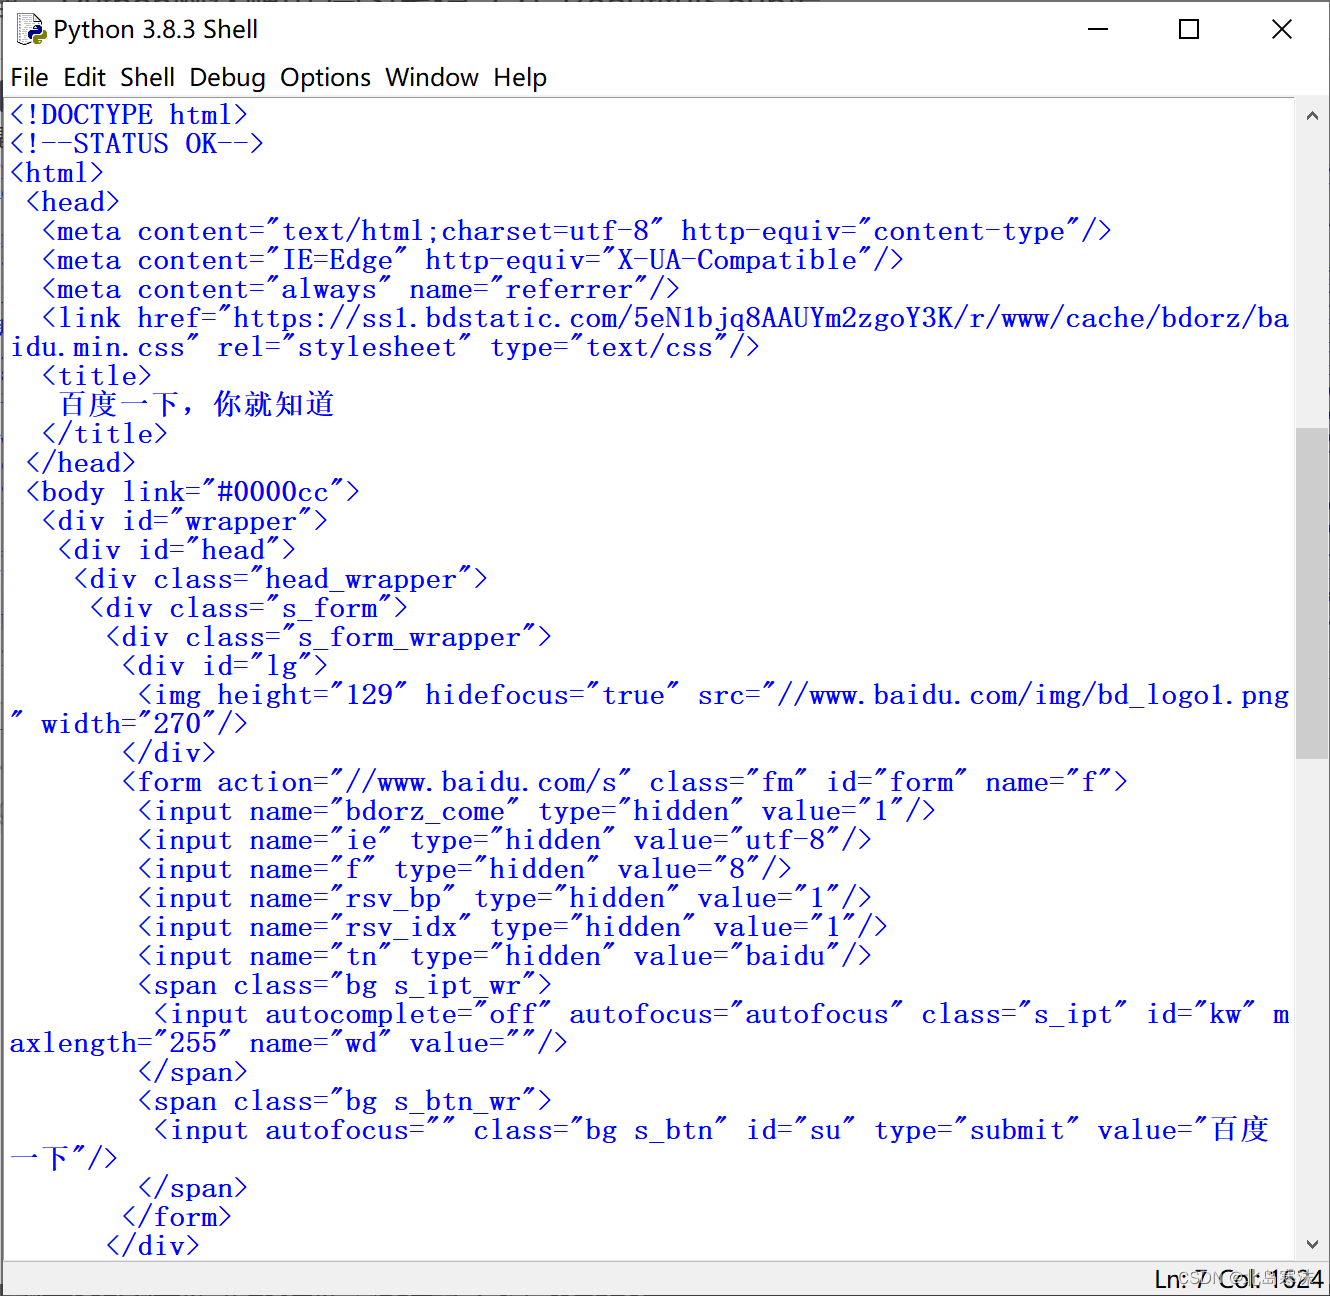
Task: Select the title text 百度一下，你就知道
Action: [196, 404]
